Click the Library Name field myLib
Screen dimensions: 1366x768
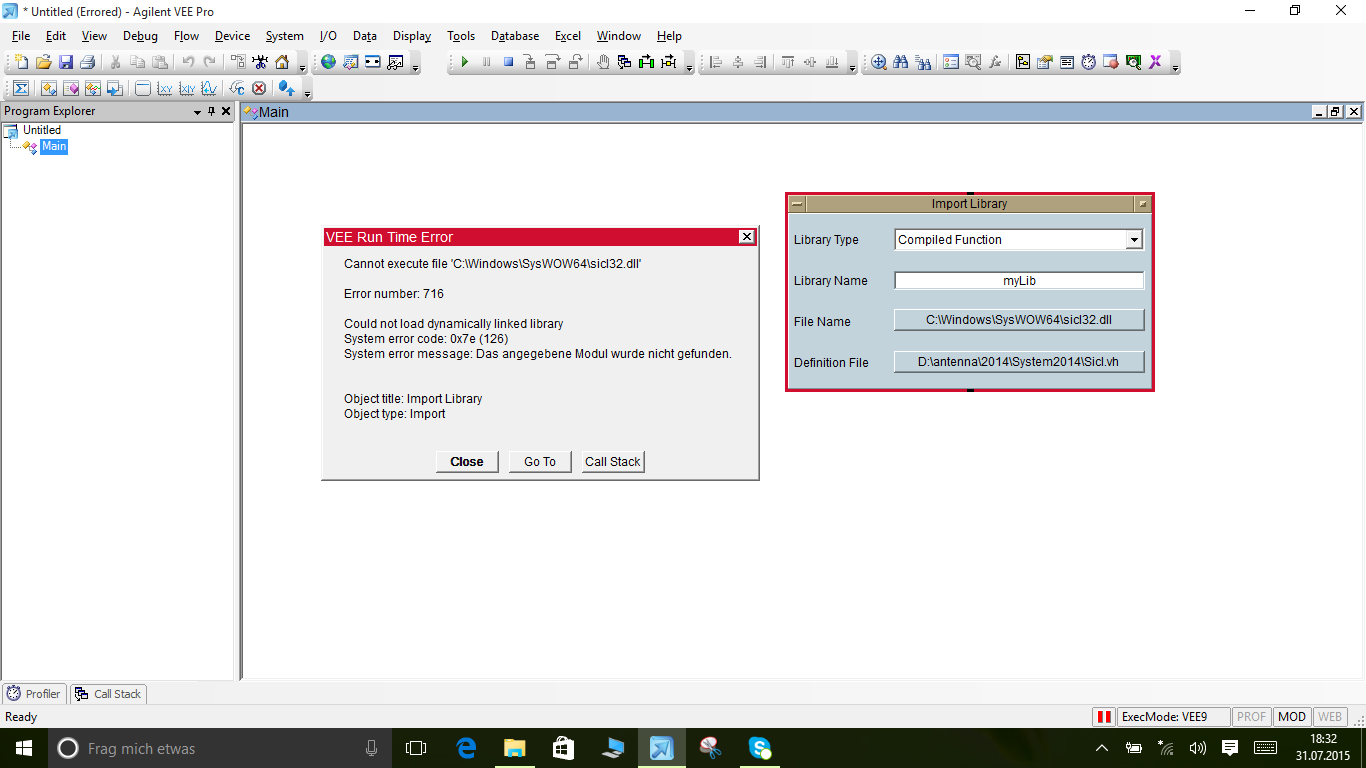click(1018, 281)
